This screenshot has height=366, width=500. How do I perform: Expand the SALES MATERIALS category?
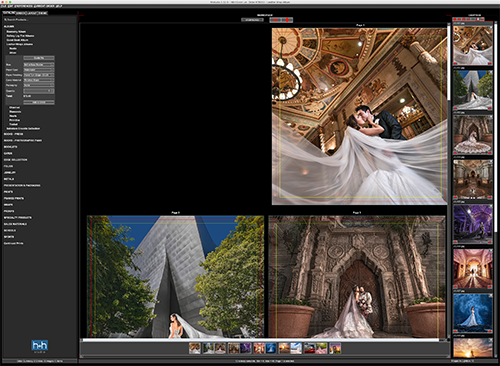(x=15, y=224)
